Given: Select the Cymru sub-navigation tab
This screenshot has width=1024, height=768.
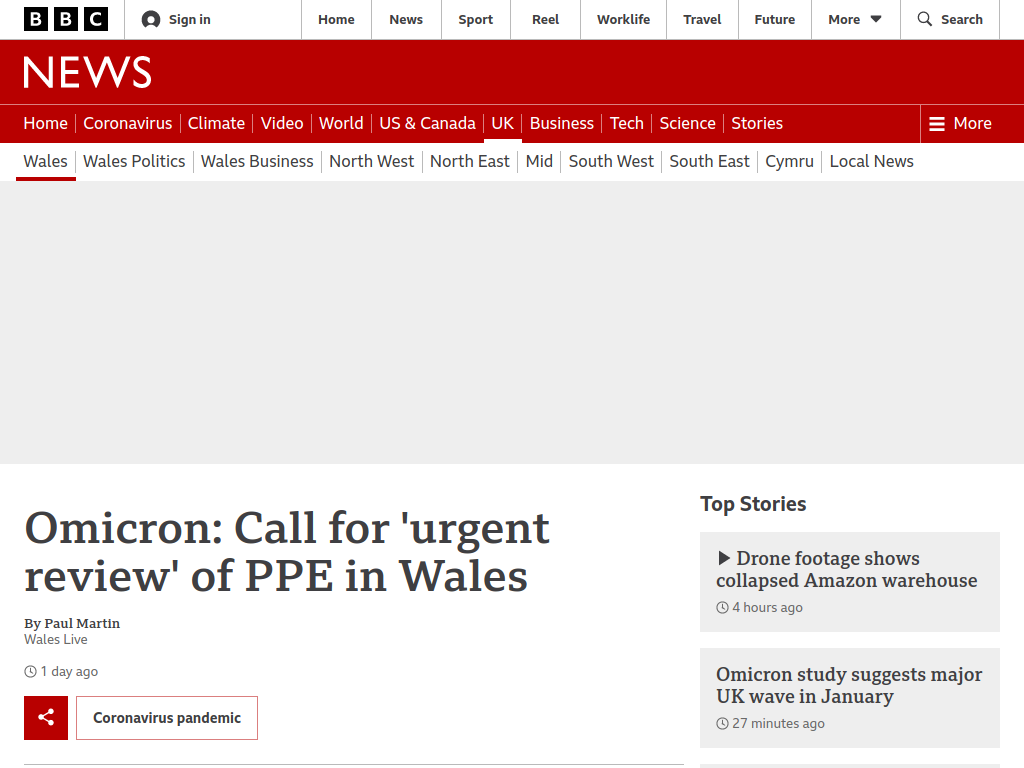Looking at the screenshot, I should 790,161.
